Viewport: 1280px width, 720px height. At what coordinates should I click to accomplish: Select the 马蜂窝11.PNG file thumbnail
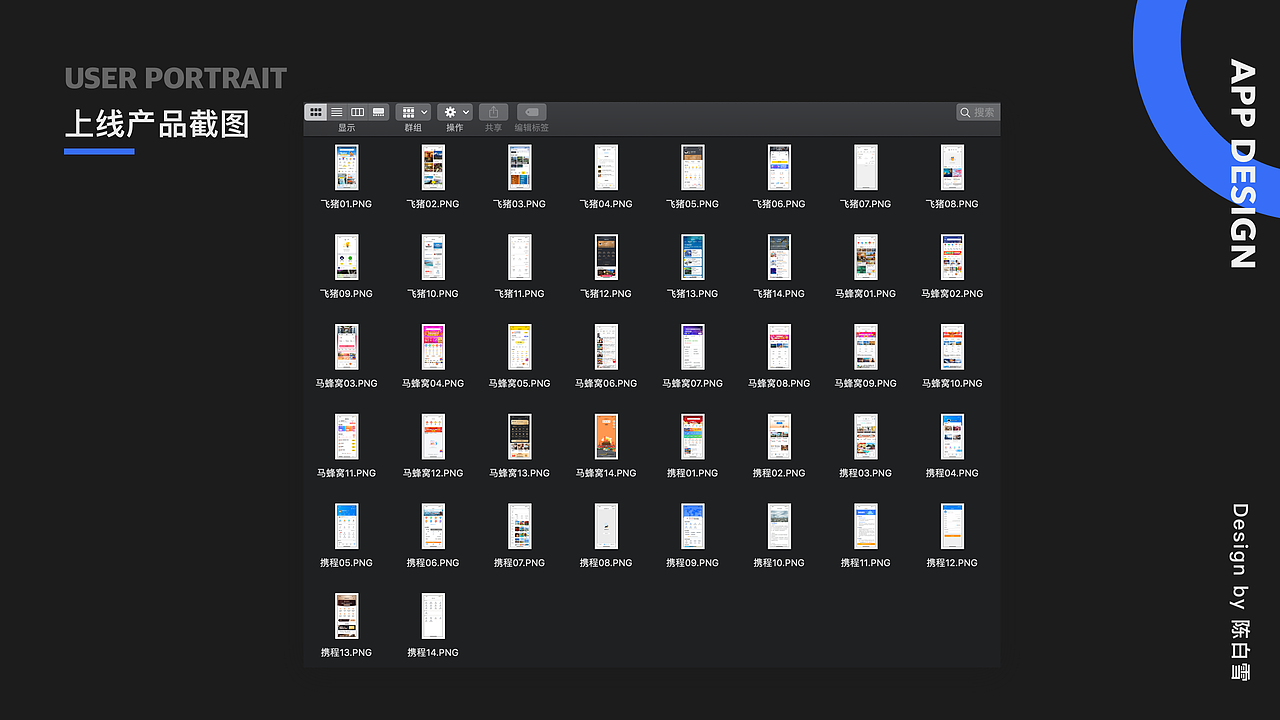(346, 437)
